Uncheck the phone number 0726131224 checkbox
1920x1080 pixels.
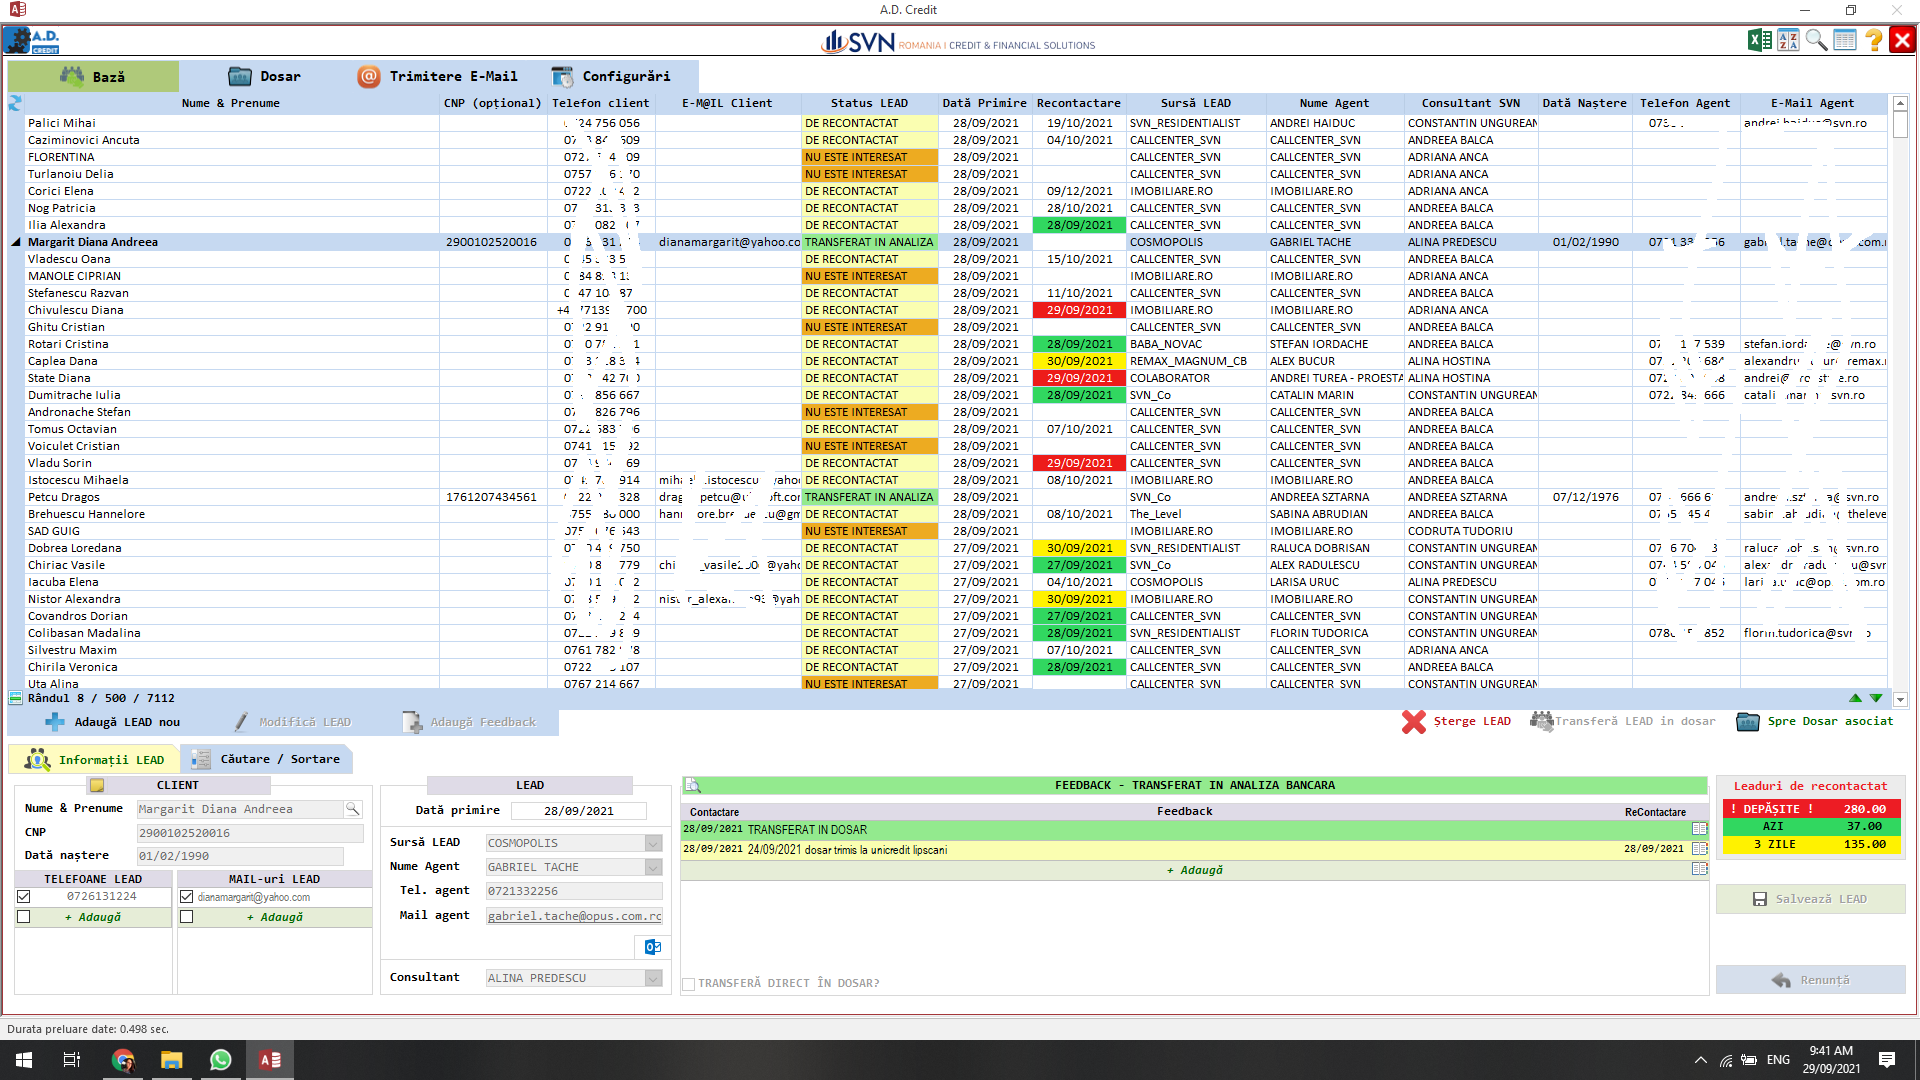click(x=24, y=897)
